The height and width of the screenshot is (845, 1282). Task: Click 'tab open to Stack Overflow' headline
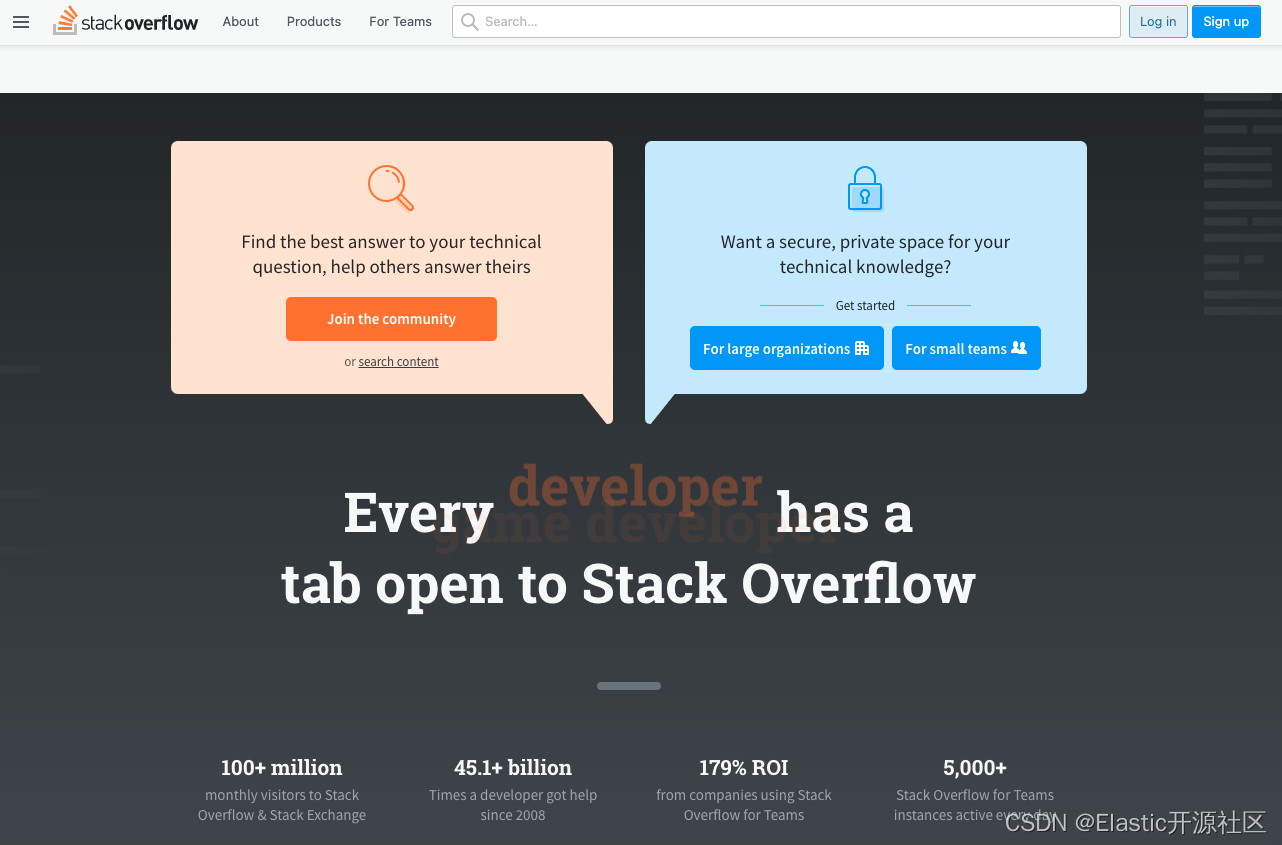[628, 583]
